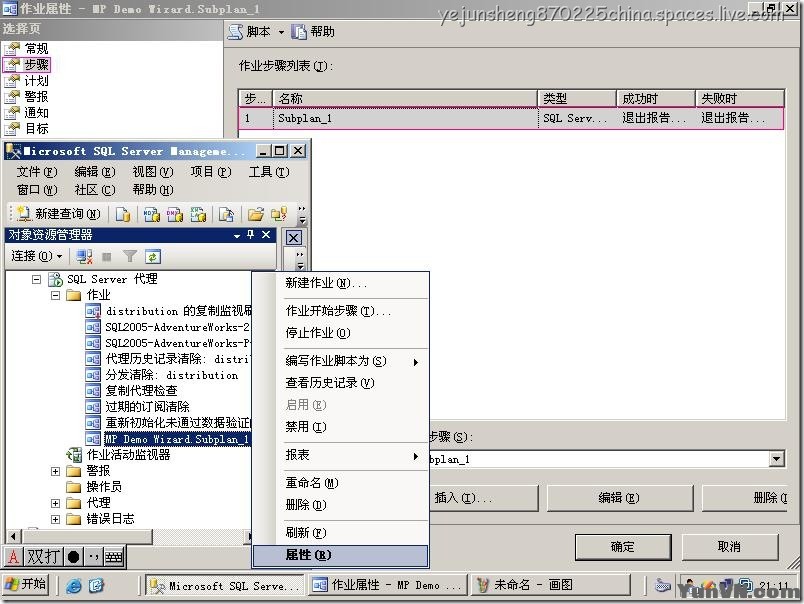The width and height of the screenshot is (804, 604).
Task: Open the 工具(T) menu
Action: 269,172
